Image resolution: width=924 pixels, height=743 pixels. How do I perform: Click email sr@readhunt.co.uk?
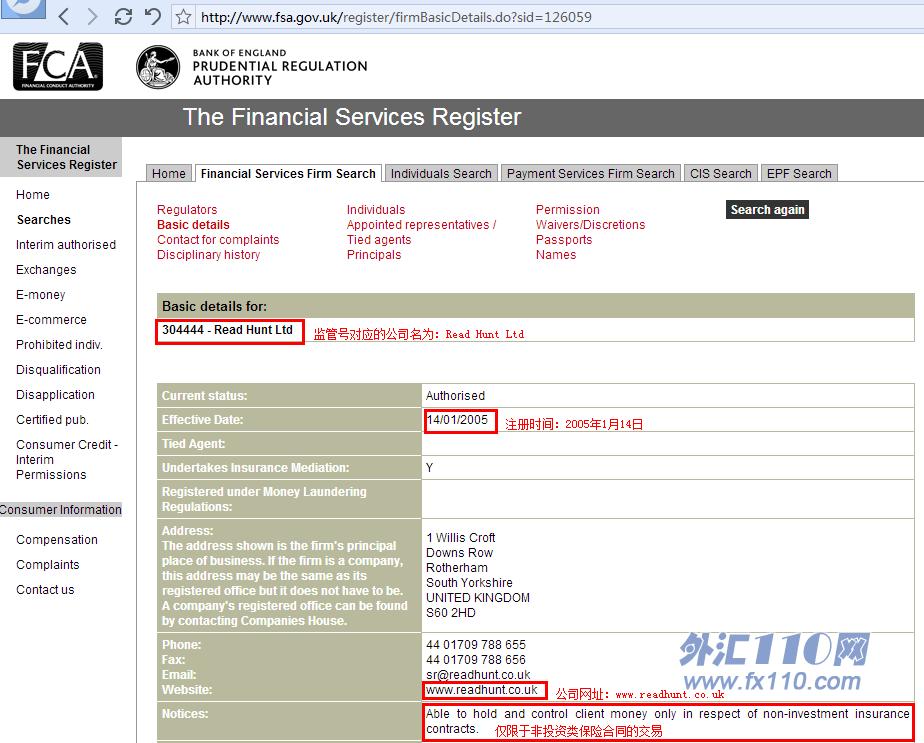coord(478,675)
